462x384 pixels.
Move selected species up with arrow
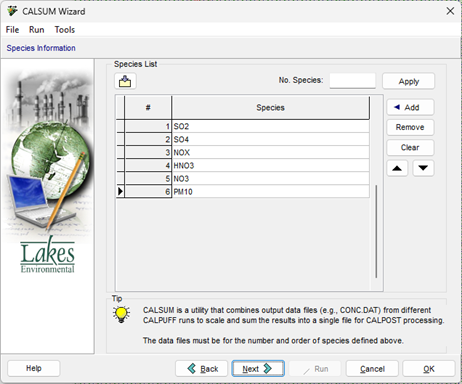pyautogui.click(x=397, y=168)
